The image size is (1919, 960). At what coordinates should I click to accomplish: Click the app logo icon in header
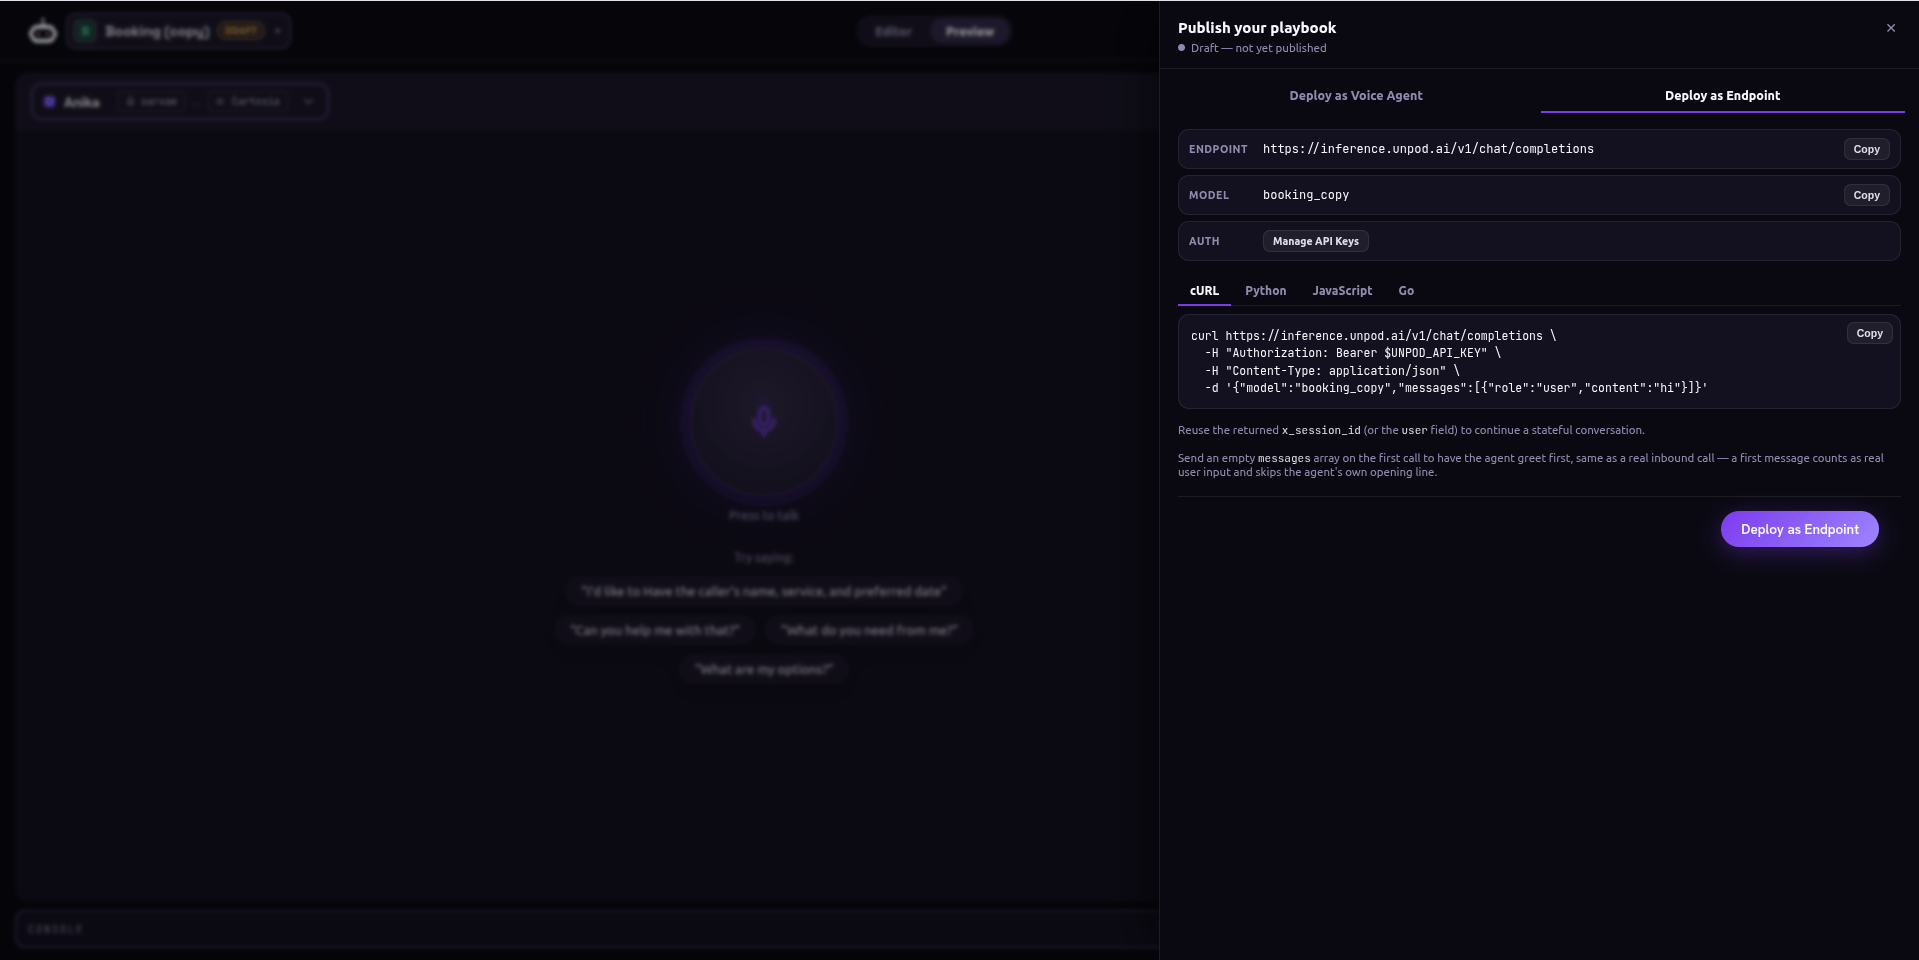(x=42, y=32)
